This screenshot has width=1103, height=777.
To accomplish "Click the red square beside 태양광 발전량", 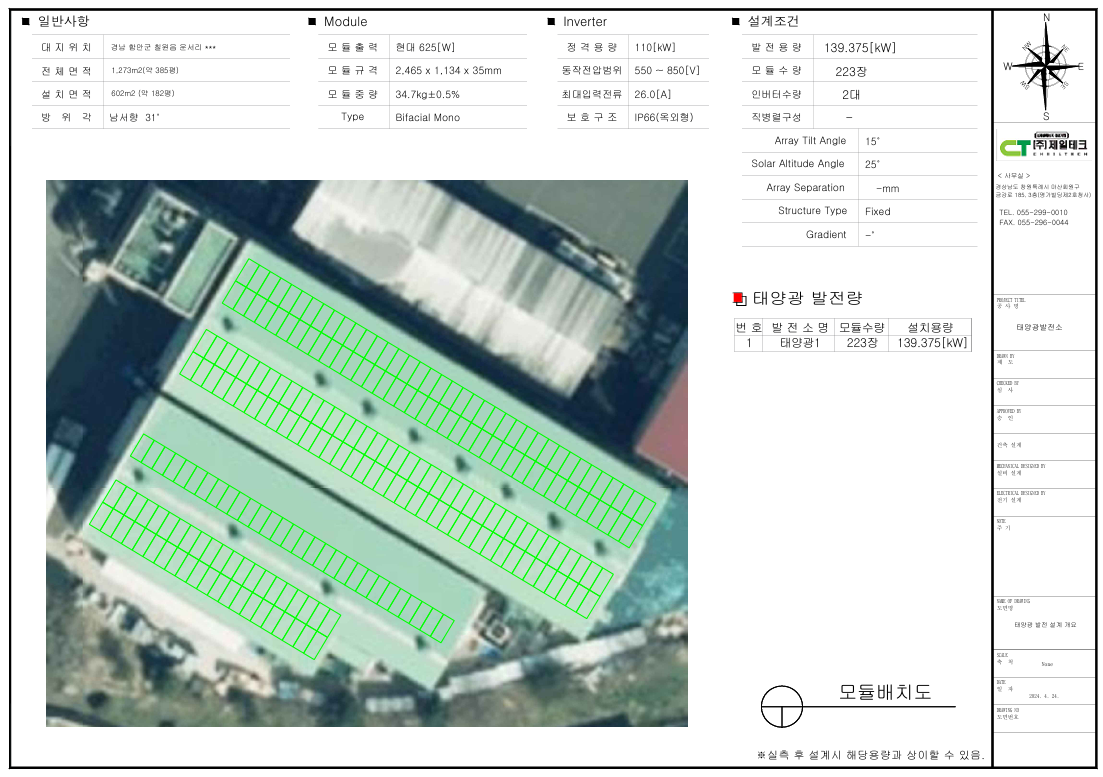I will point(739,298).
